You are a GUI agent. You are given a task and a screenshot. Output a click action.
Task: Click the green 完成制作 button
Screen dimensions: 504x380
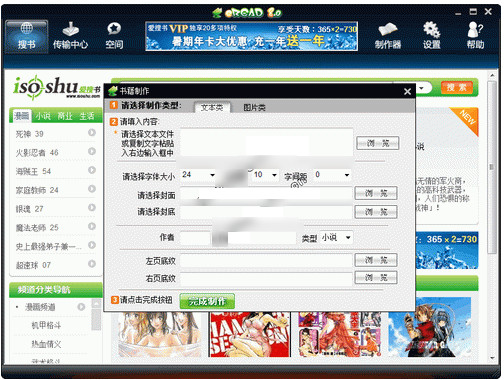click(207, 301)
